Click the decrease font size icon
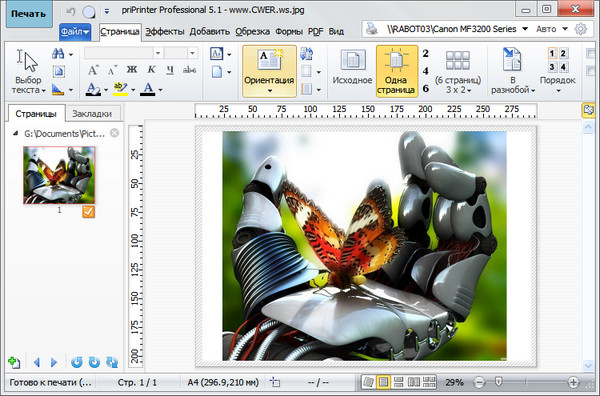600x396 pixels. (112, 70)
